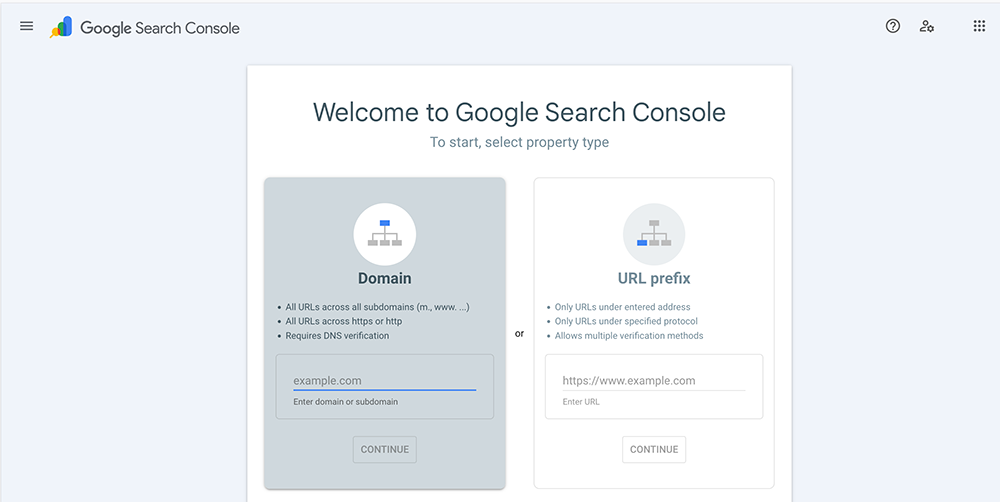
Task: Click the Domain hierarchy icon
Action: 385,234
